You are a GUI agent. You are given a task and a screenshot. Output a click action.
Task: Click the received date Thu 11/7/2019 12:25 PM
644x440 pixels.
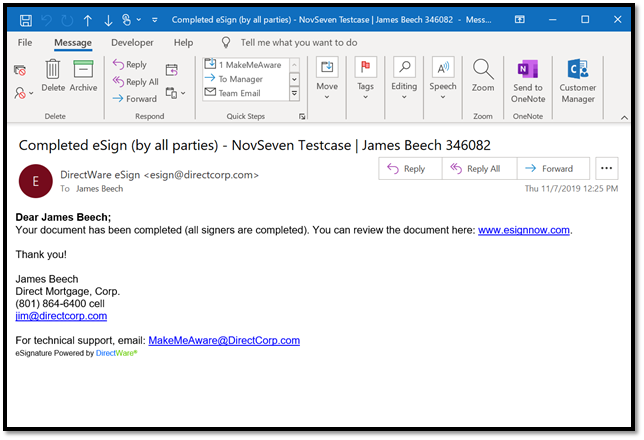(x=571, y=189)
